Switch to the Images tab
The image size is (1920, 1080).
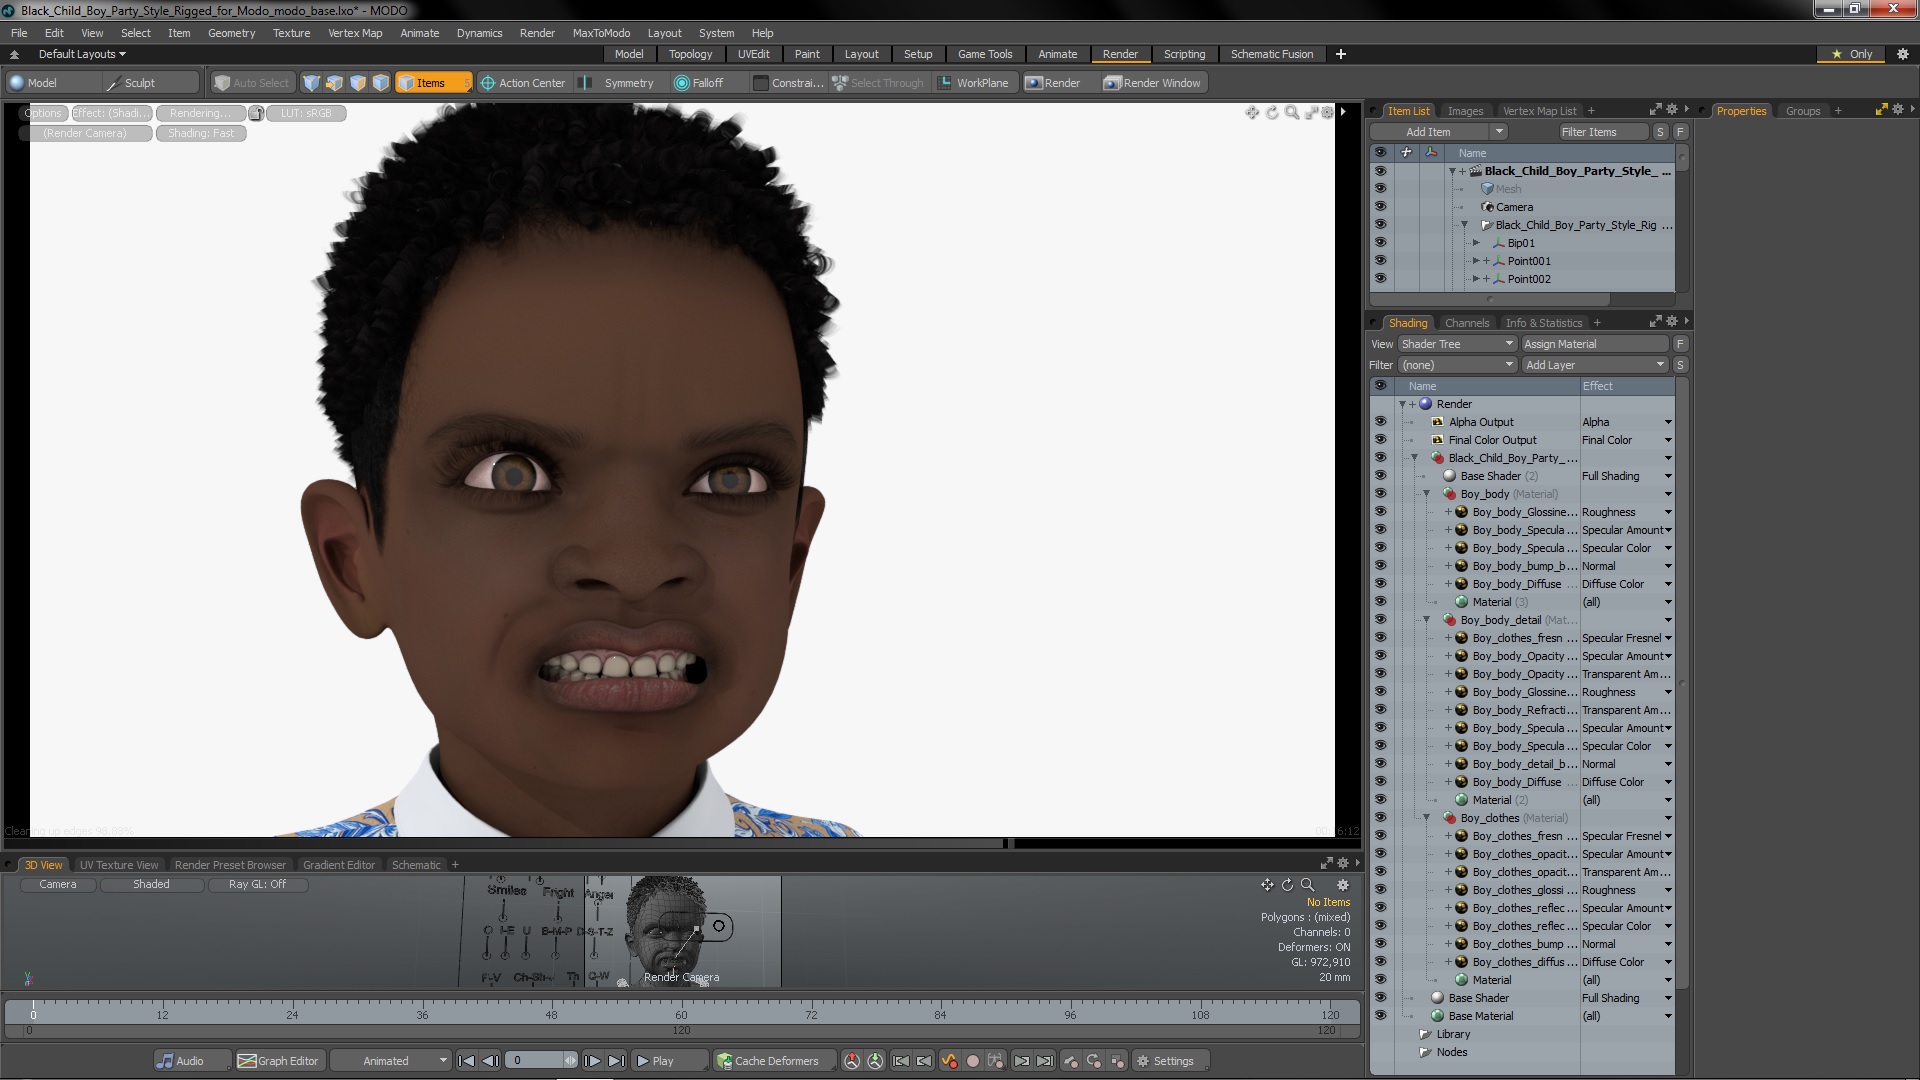1465,111
